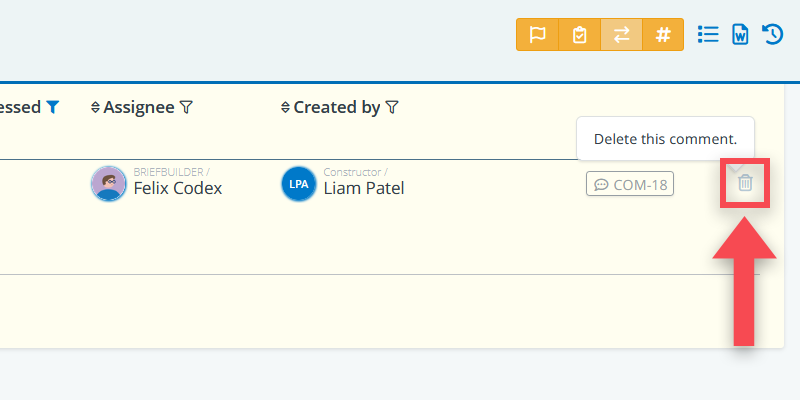Click the hash number button
This screenshot has width=800, height=400.
663,34
